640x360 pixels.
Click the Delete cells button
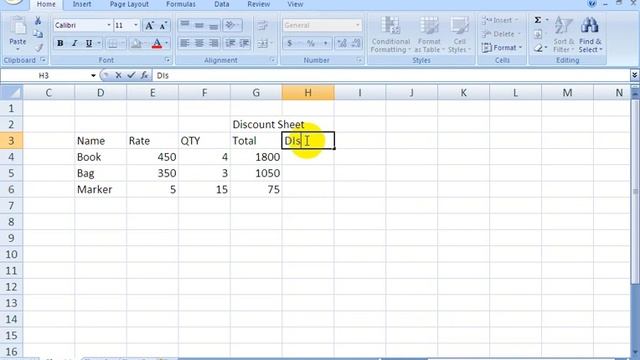[501, 34]
